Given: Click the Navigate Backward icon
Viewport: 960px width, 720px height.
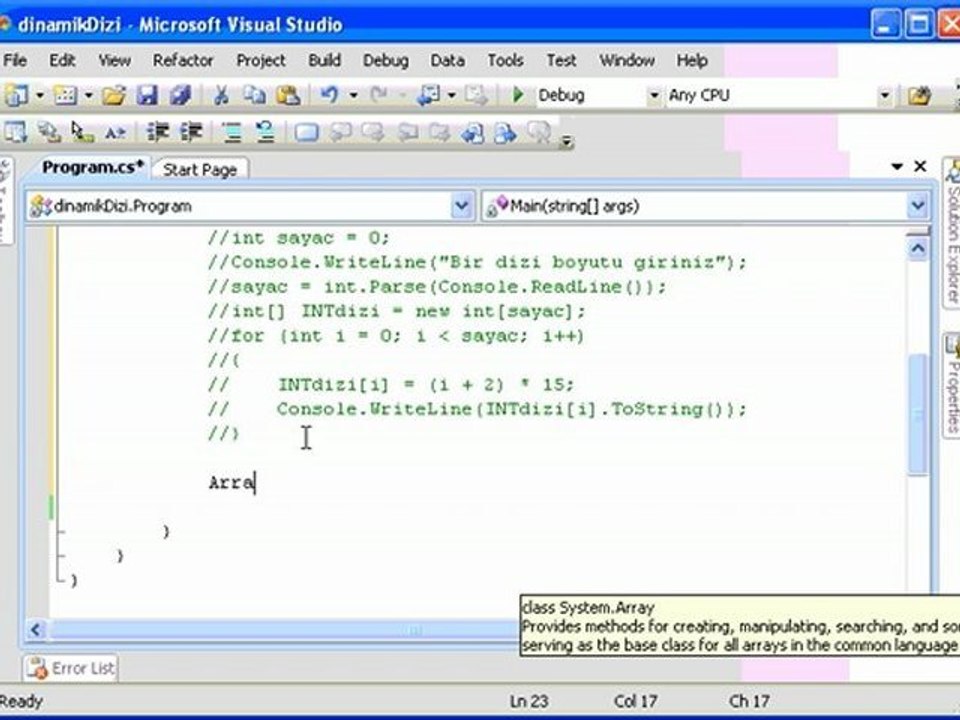Looking at the screenshot, I should pyautogui.click(x=428, y=95).
